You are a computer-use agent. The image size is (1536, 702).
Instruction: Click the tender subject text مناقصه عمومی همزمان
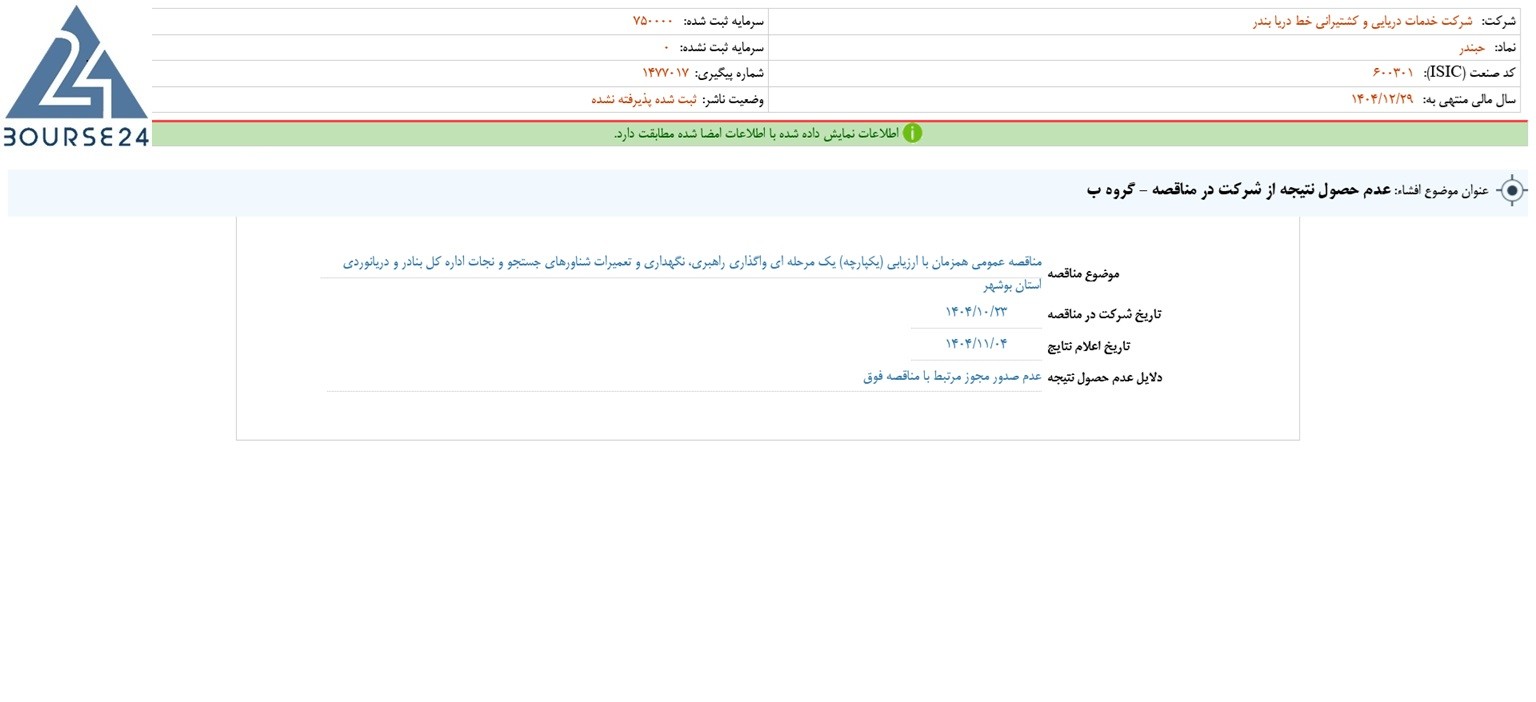pos(693,262)
